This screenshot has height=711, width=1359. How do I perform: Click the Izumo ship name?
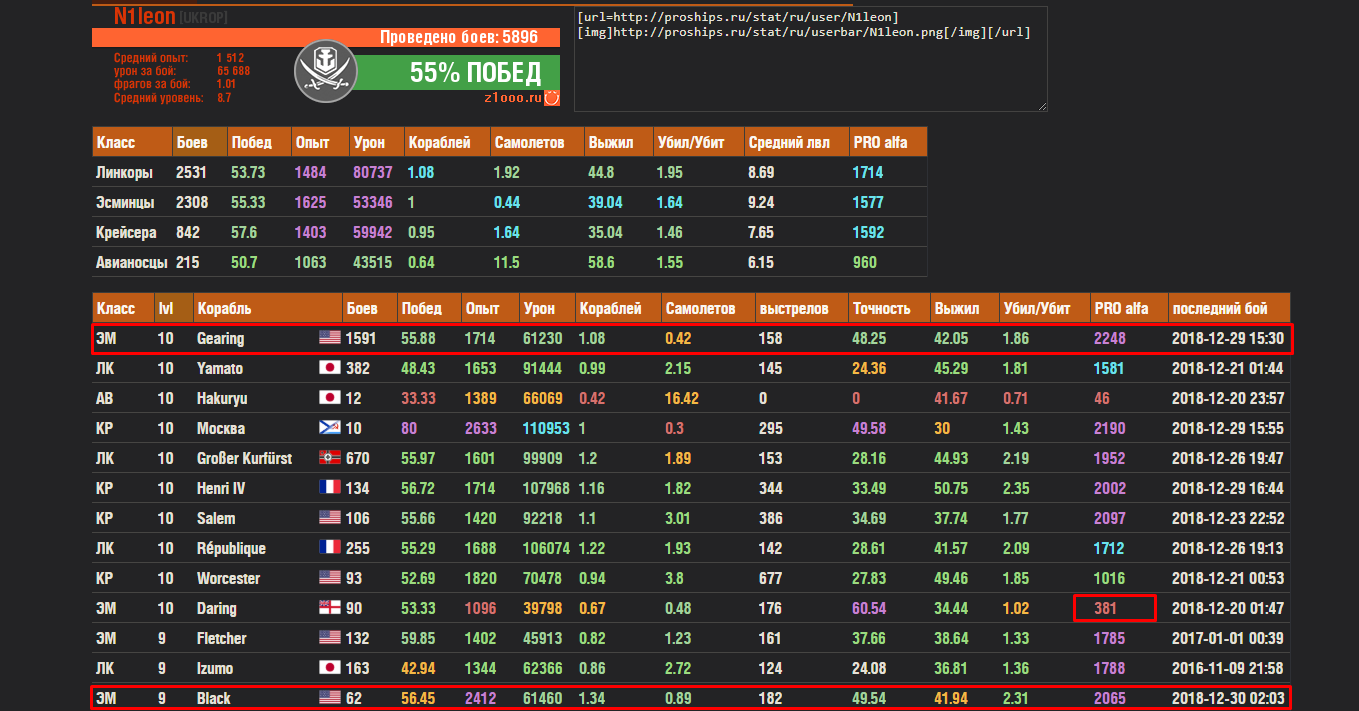[x=217, y=668]
